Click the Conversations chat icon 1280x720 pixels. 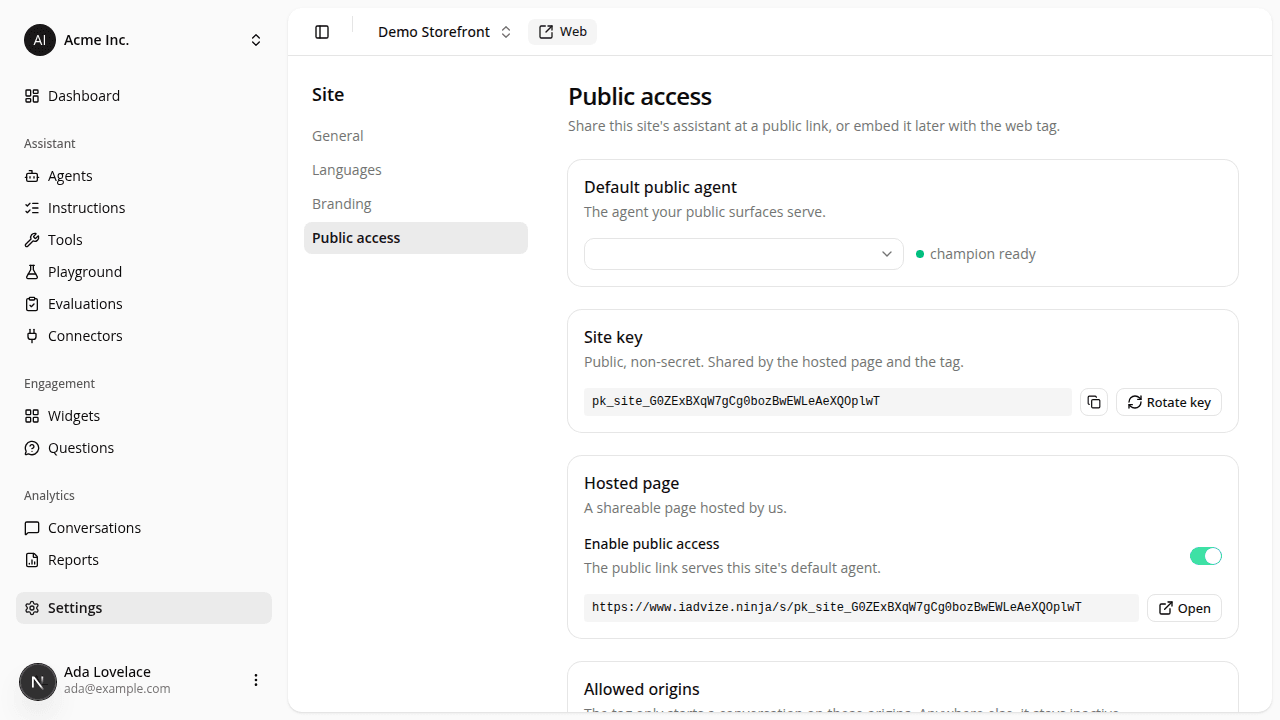point(32,528)
